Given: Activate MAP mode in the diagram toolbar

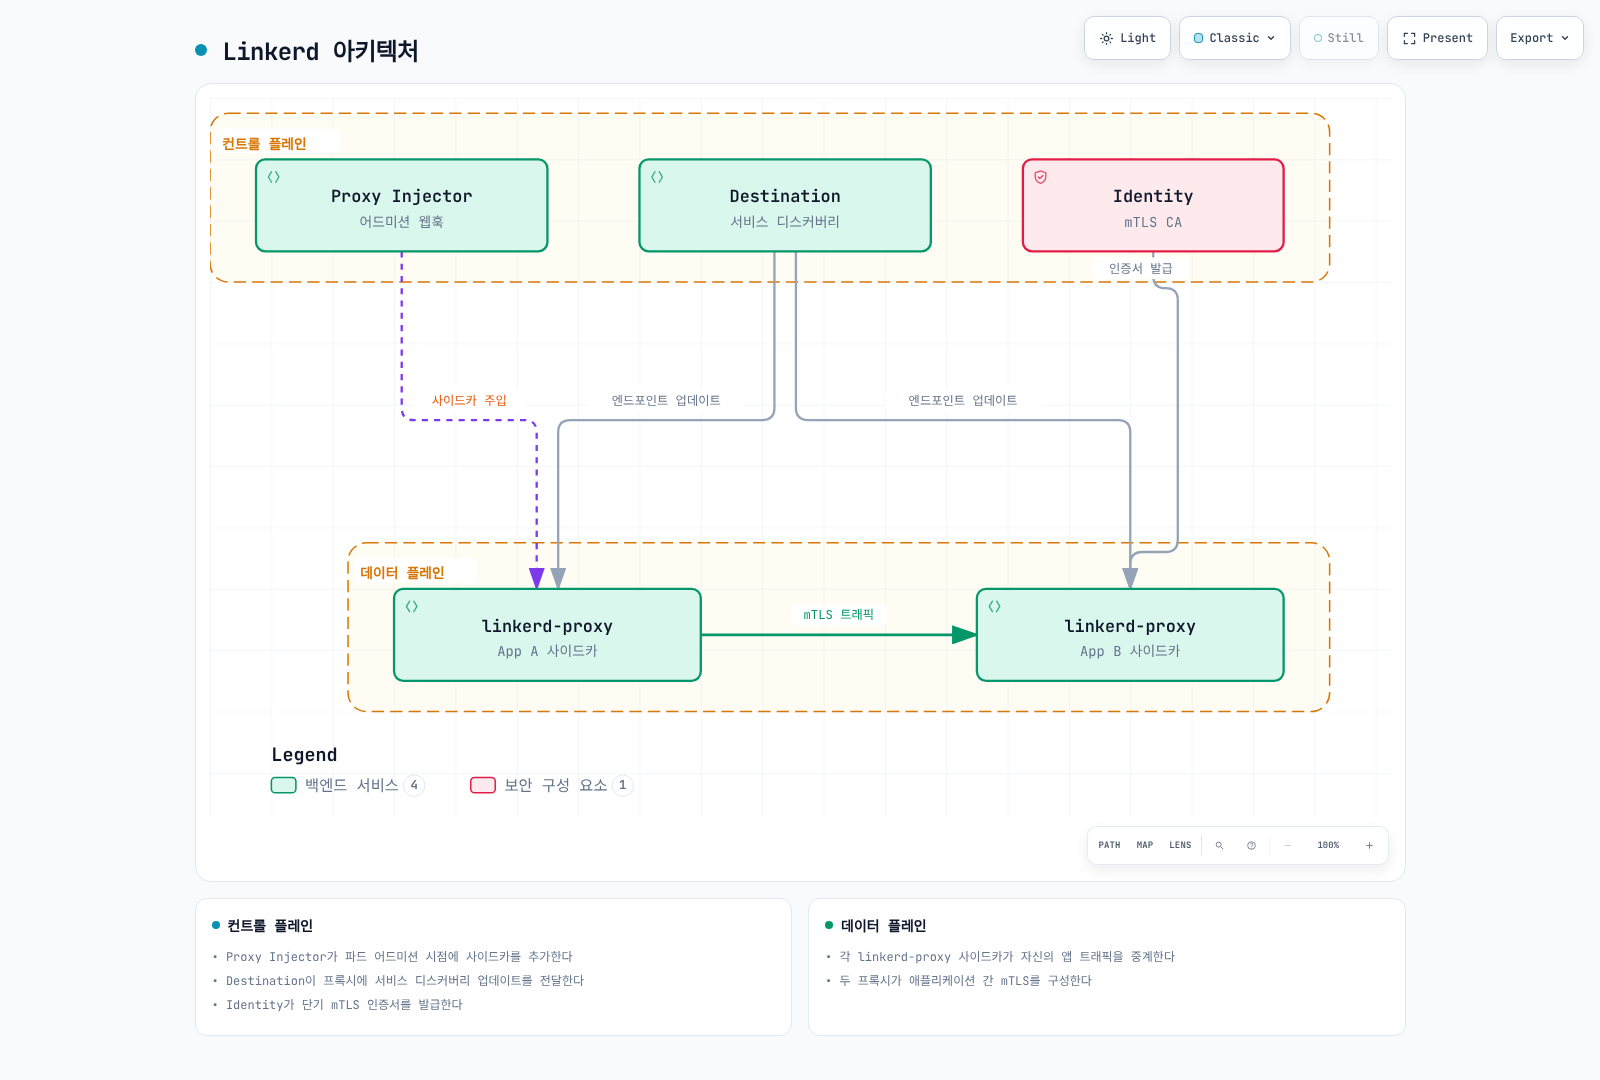Looking at the screenshot, I should (x=1145, y=845).
